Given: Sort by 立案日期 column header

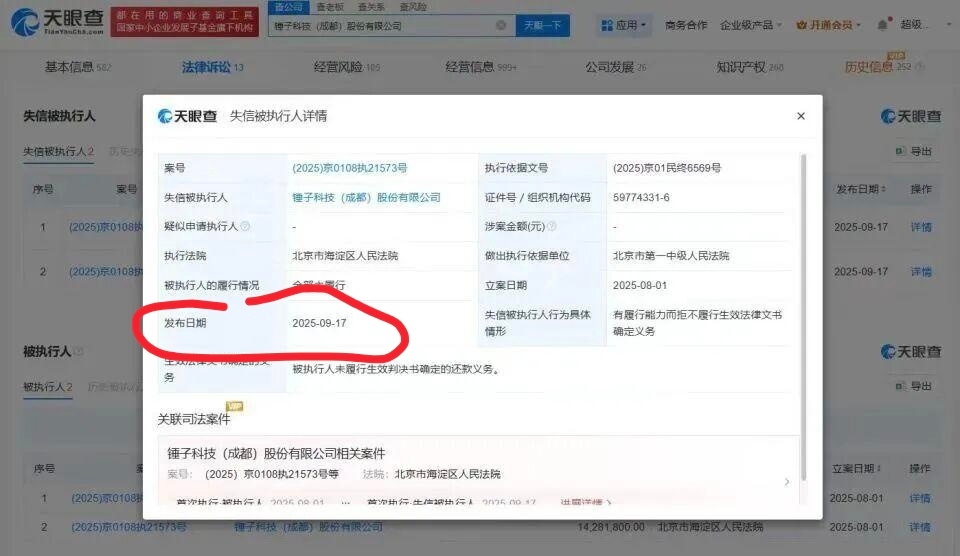Looking at the screenshot, I should (856, 468).
